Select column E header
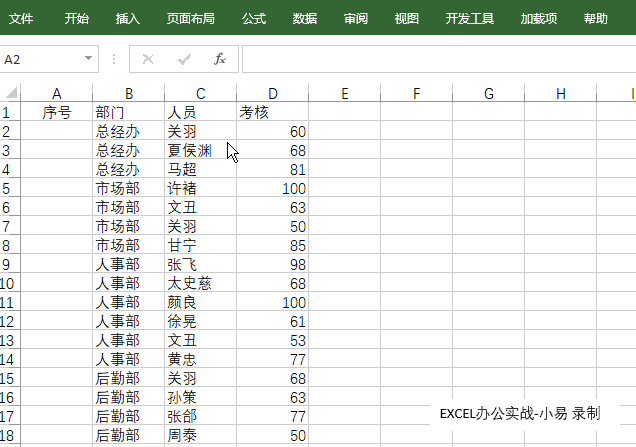The image size is (636, 447). pyautogui.click(x=344, y=93)
